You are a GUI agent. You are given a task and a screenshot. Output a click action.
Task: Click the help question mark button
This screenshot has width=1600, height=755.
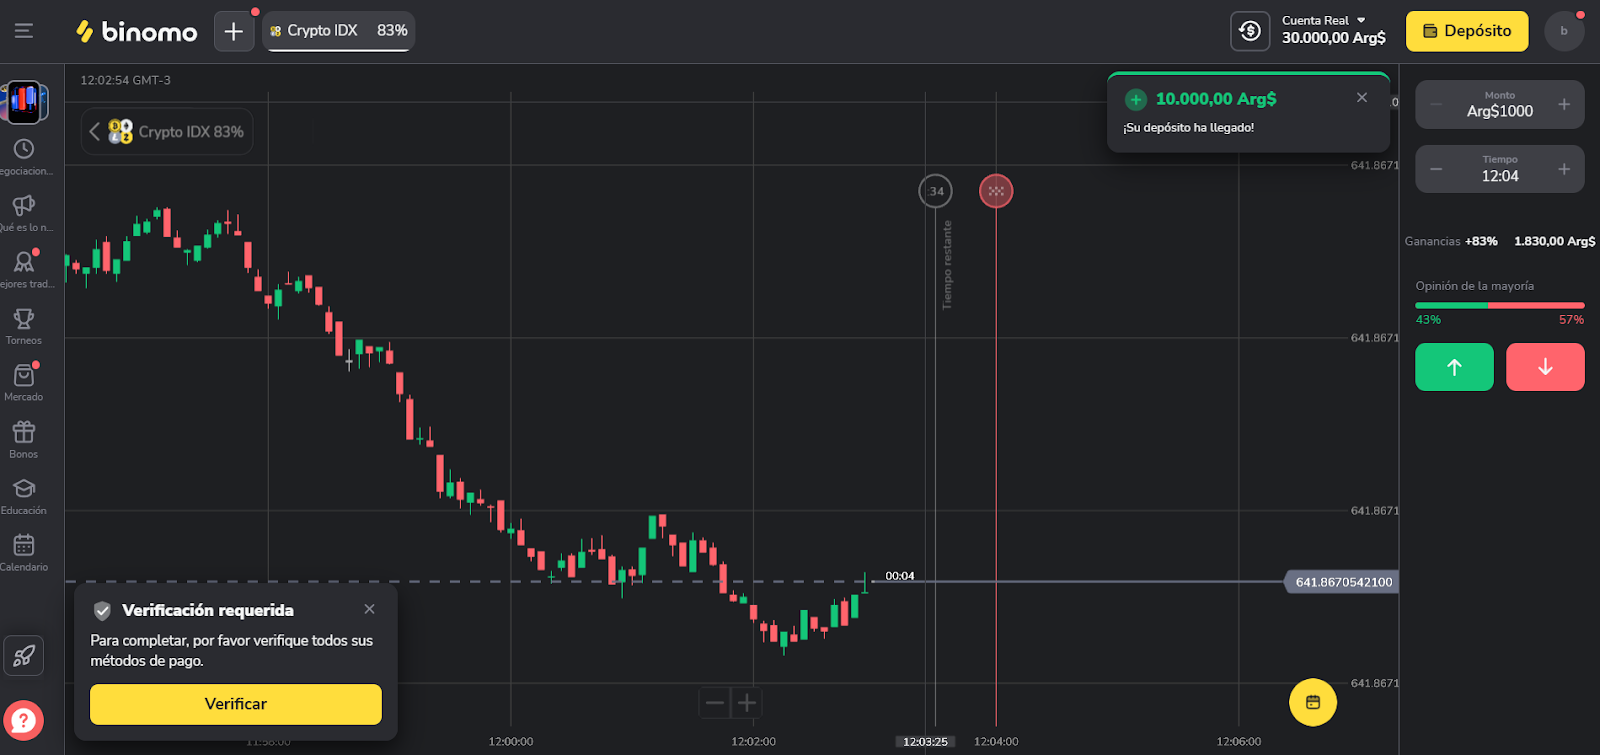click(23, 720)
